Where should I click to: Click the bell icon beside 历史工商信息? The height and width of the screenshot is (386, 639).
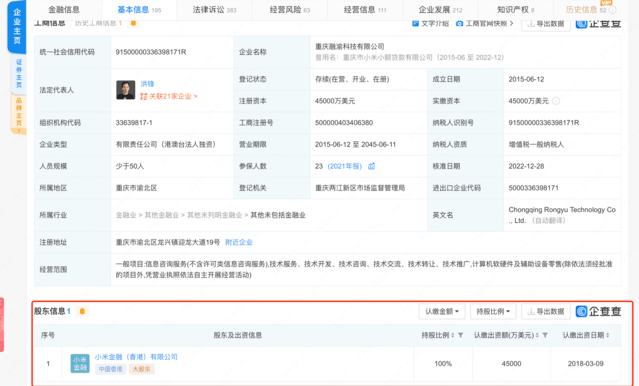[x=133, y=23]
